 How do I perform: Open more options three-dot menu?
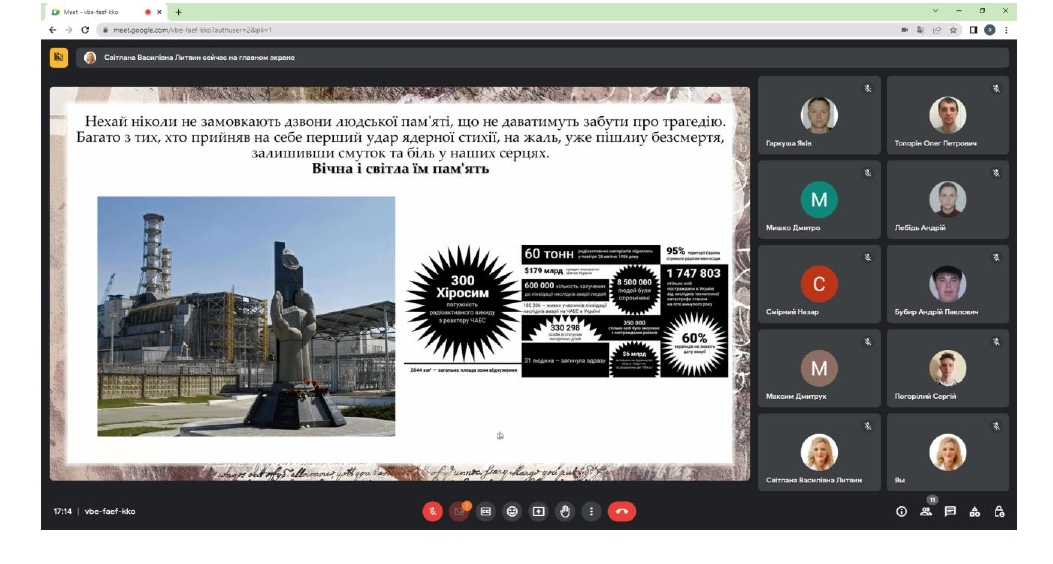[591, 512]
